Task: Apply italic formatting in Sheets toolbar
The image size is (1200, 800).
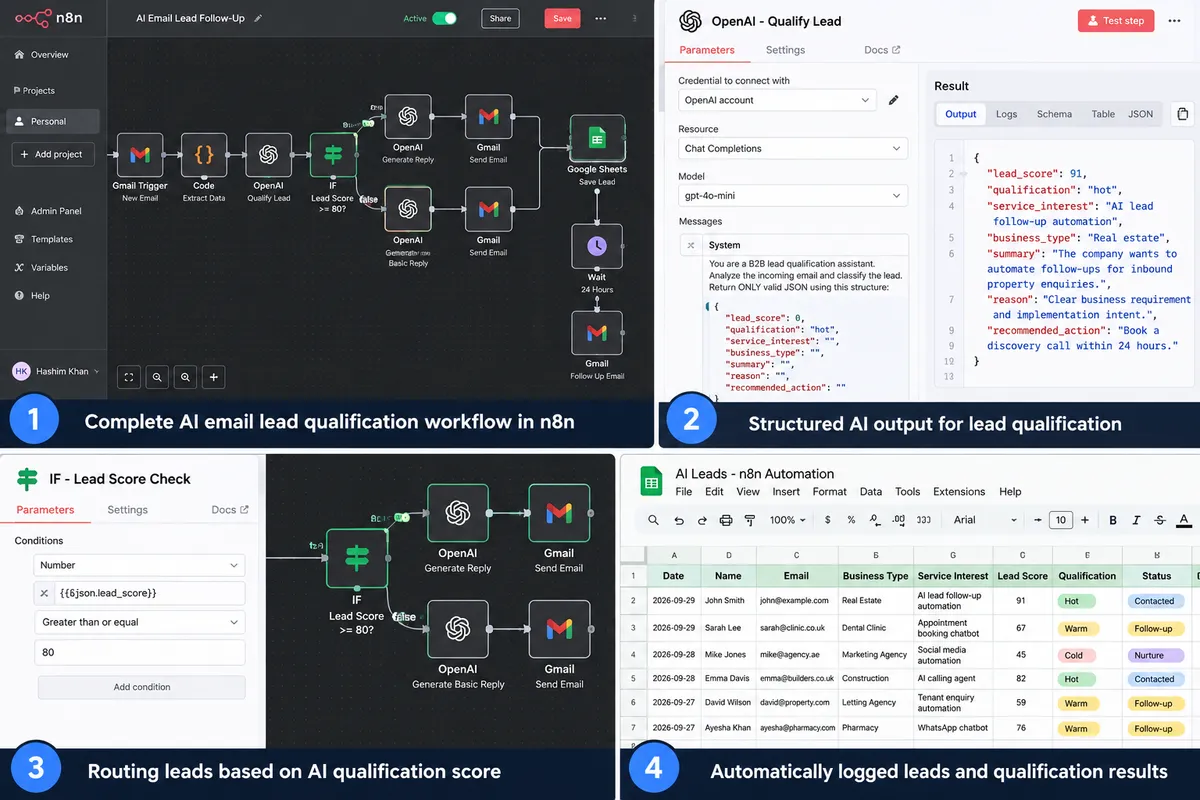Action: tap(1136, 520)
